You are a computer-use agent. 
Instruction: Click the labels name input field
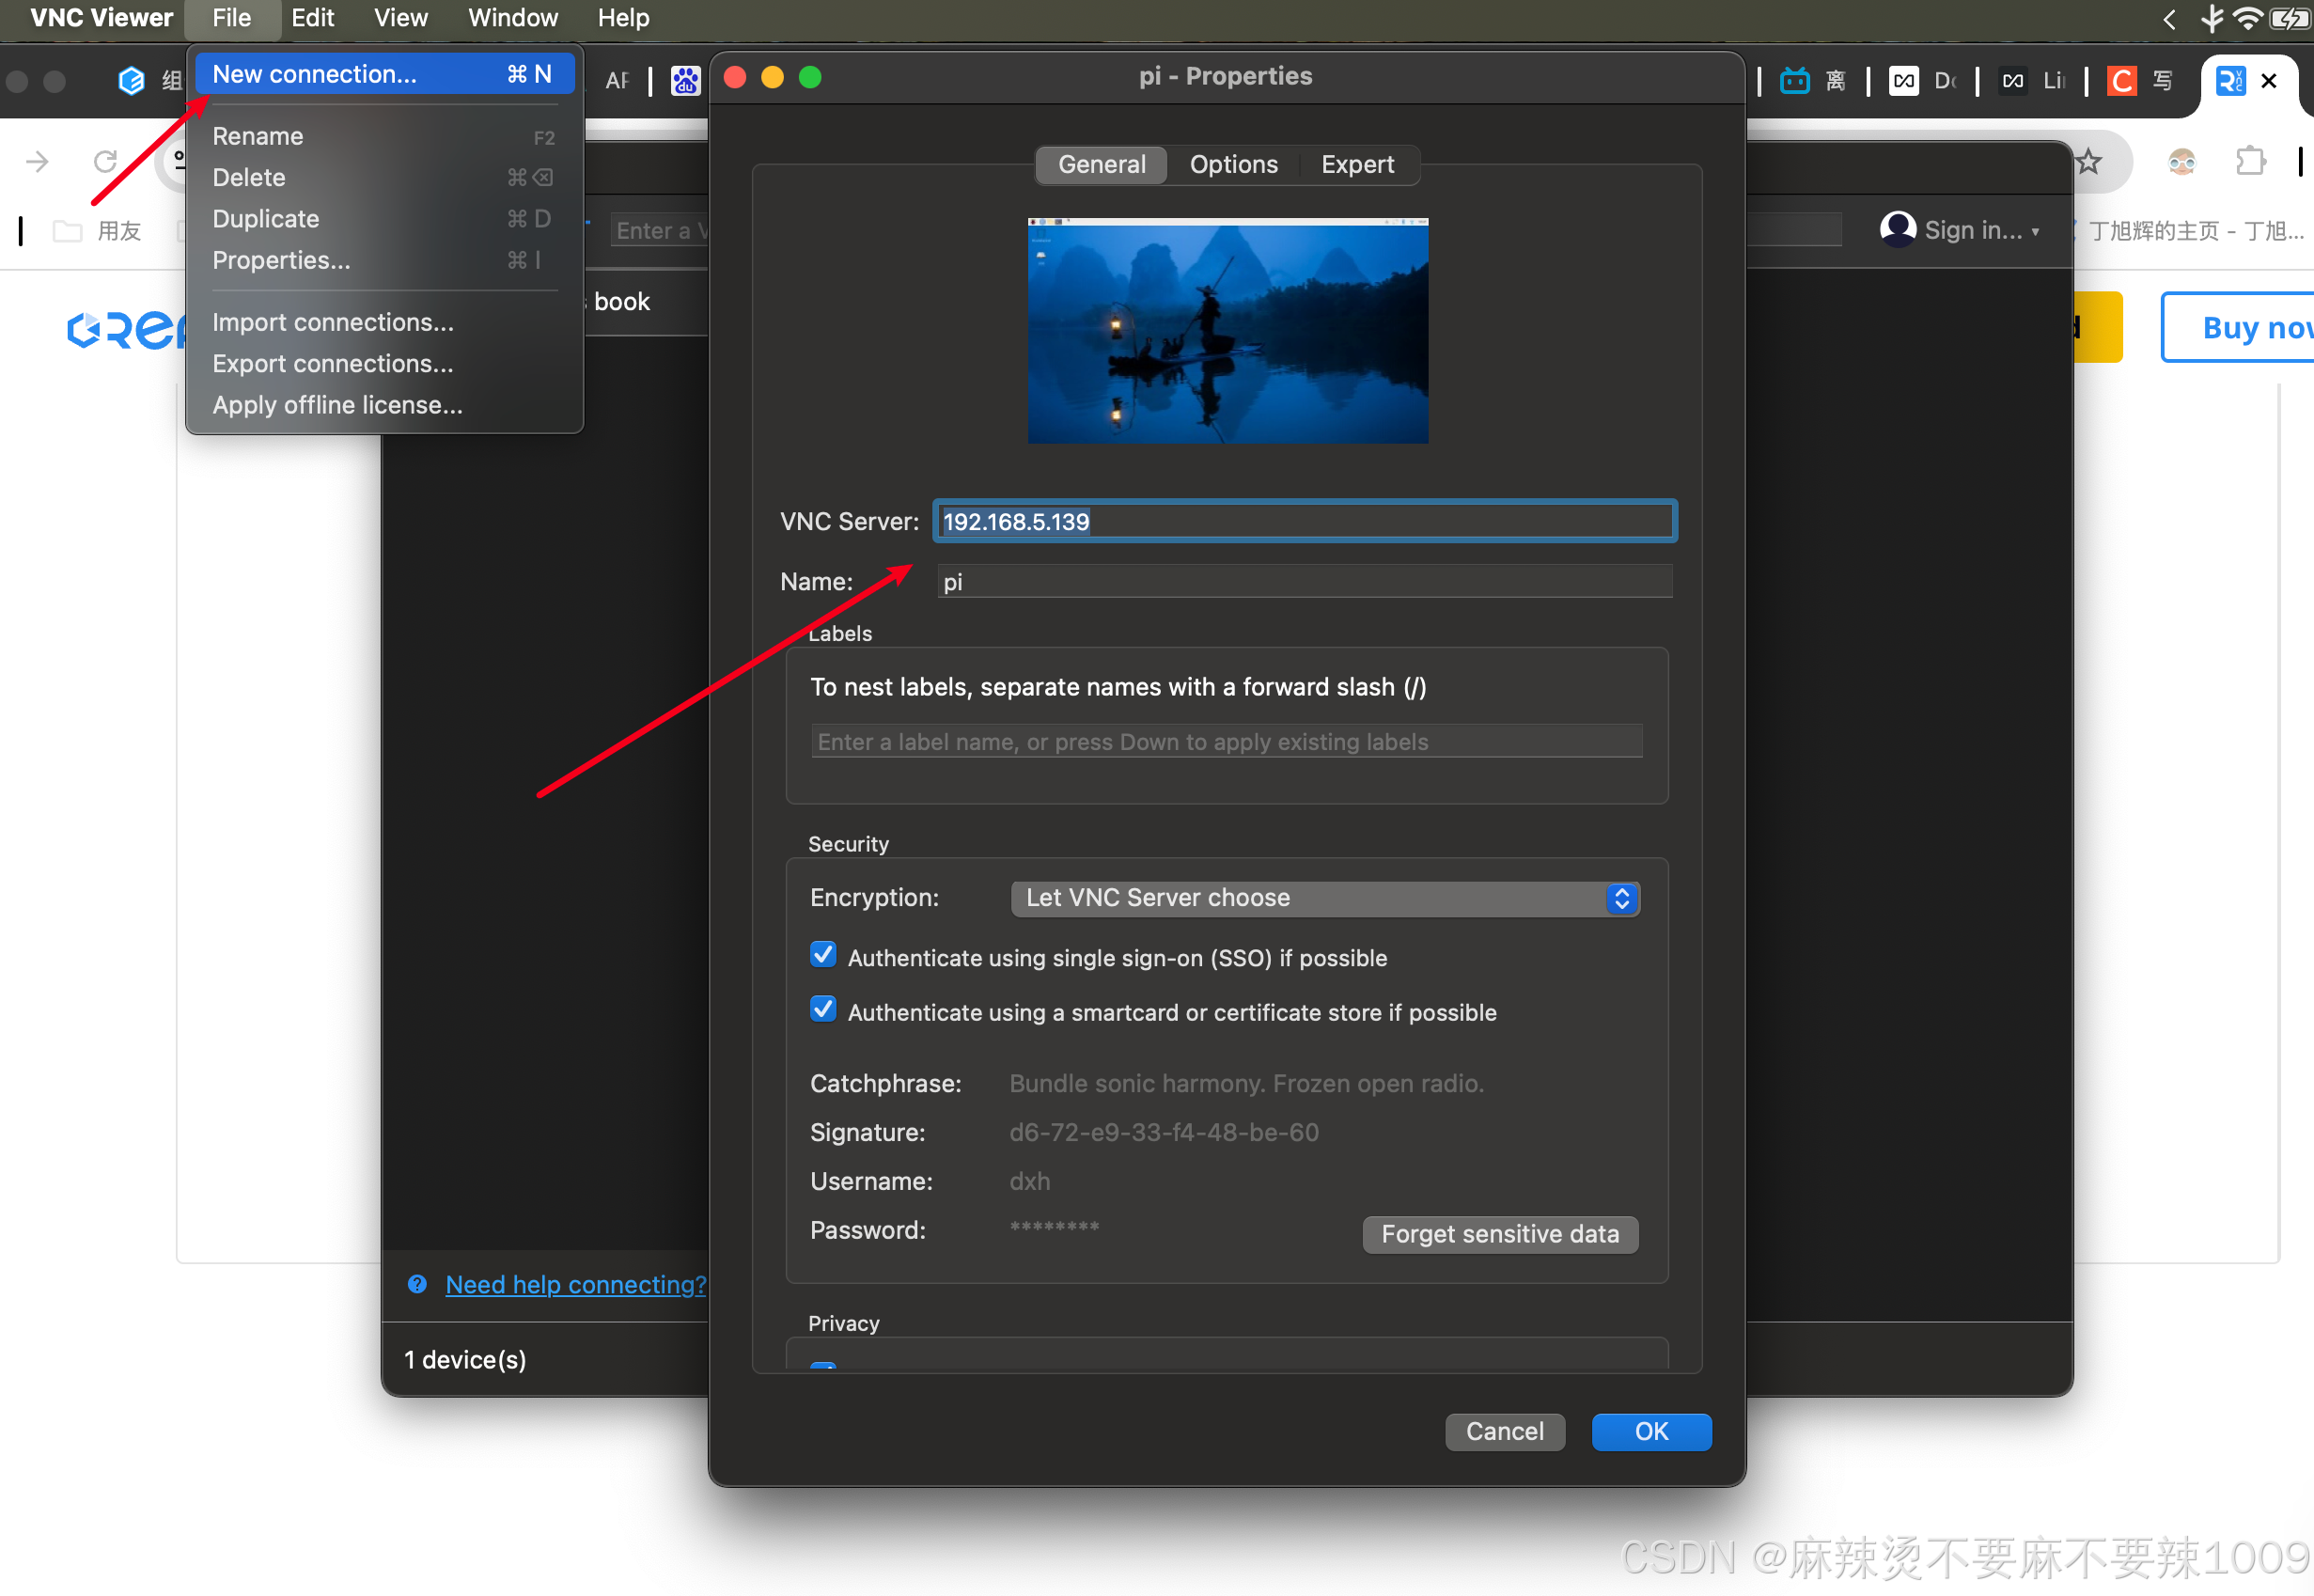[x=1226, y=741]
